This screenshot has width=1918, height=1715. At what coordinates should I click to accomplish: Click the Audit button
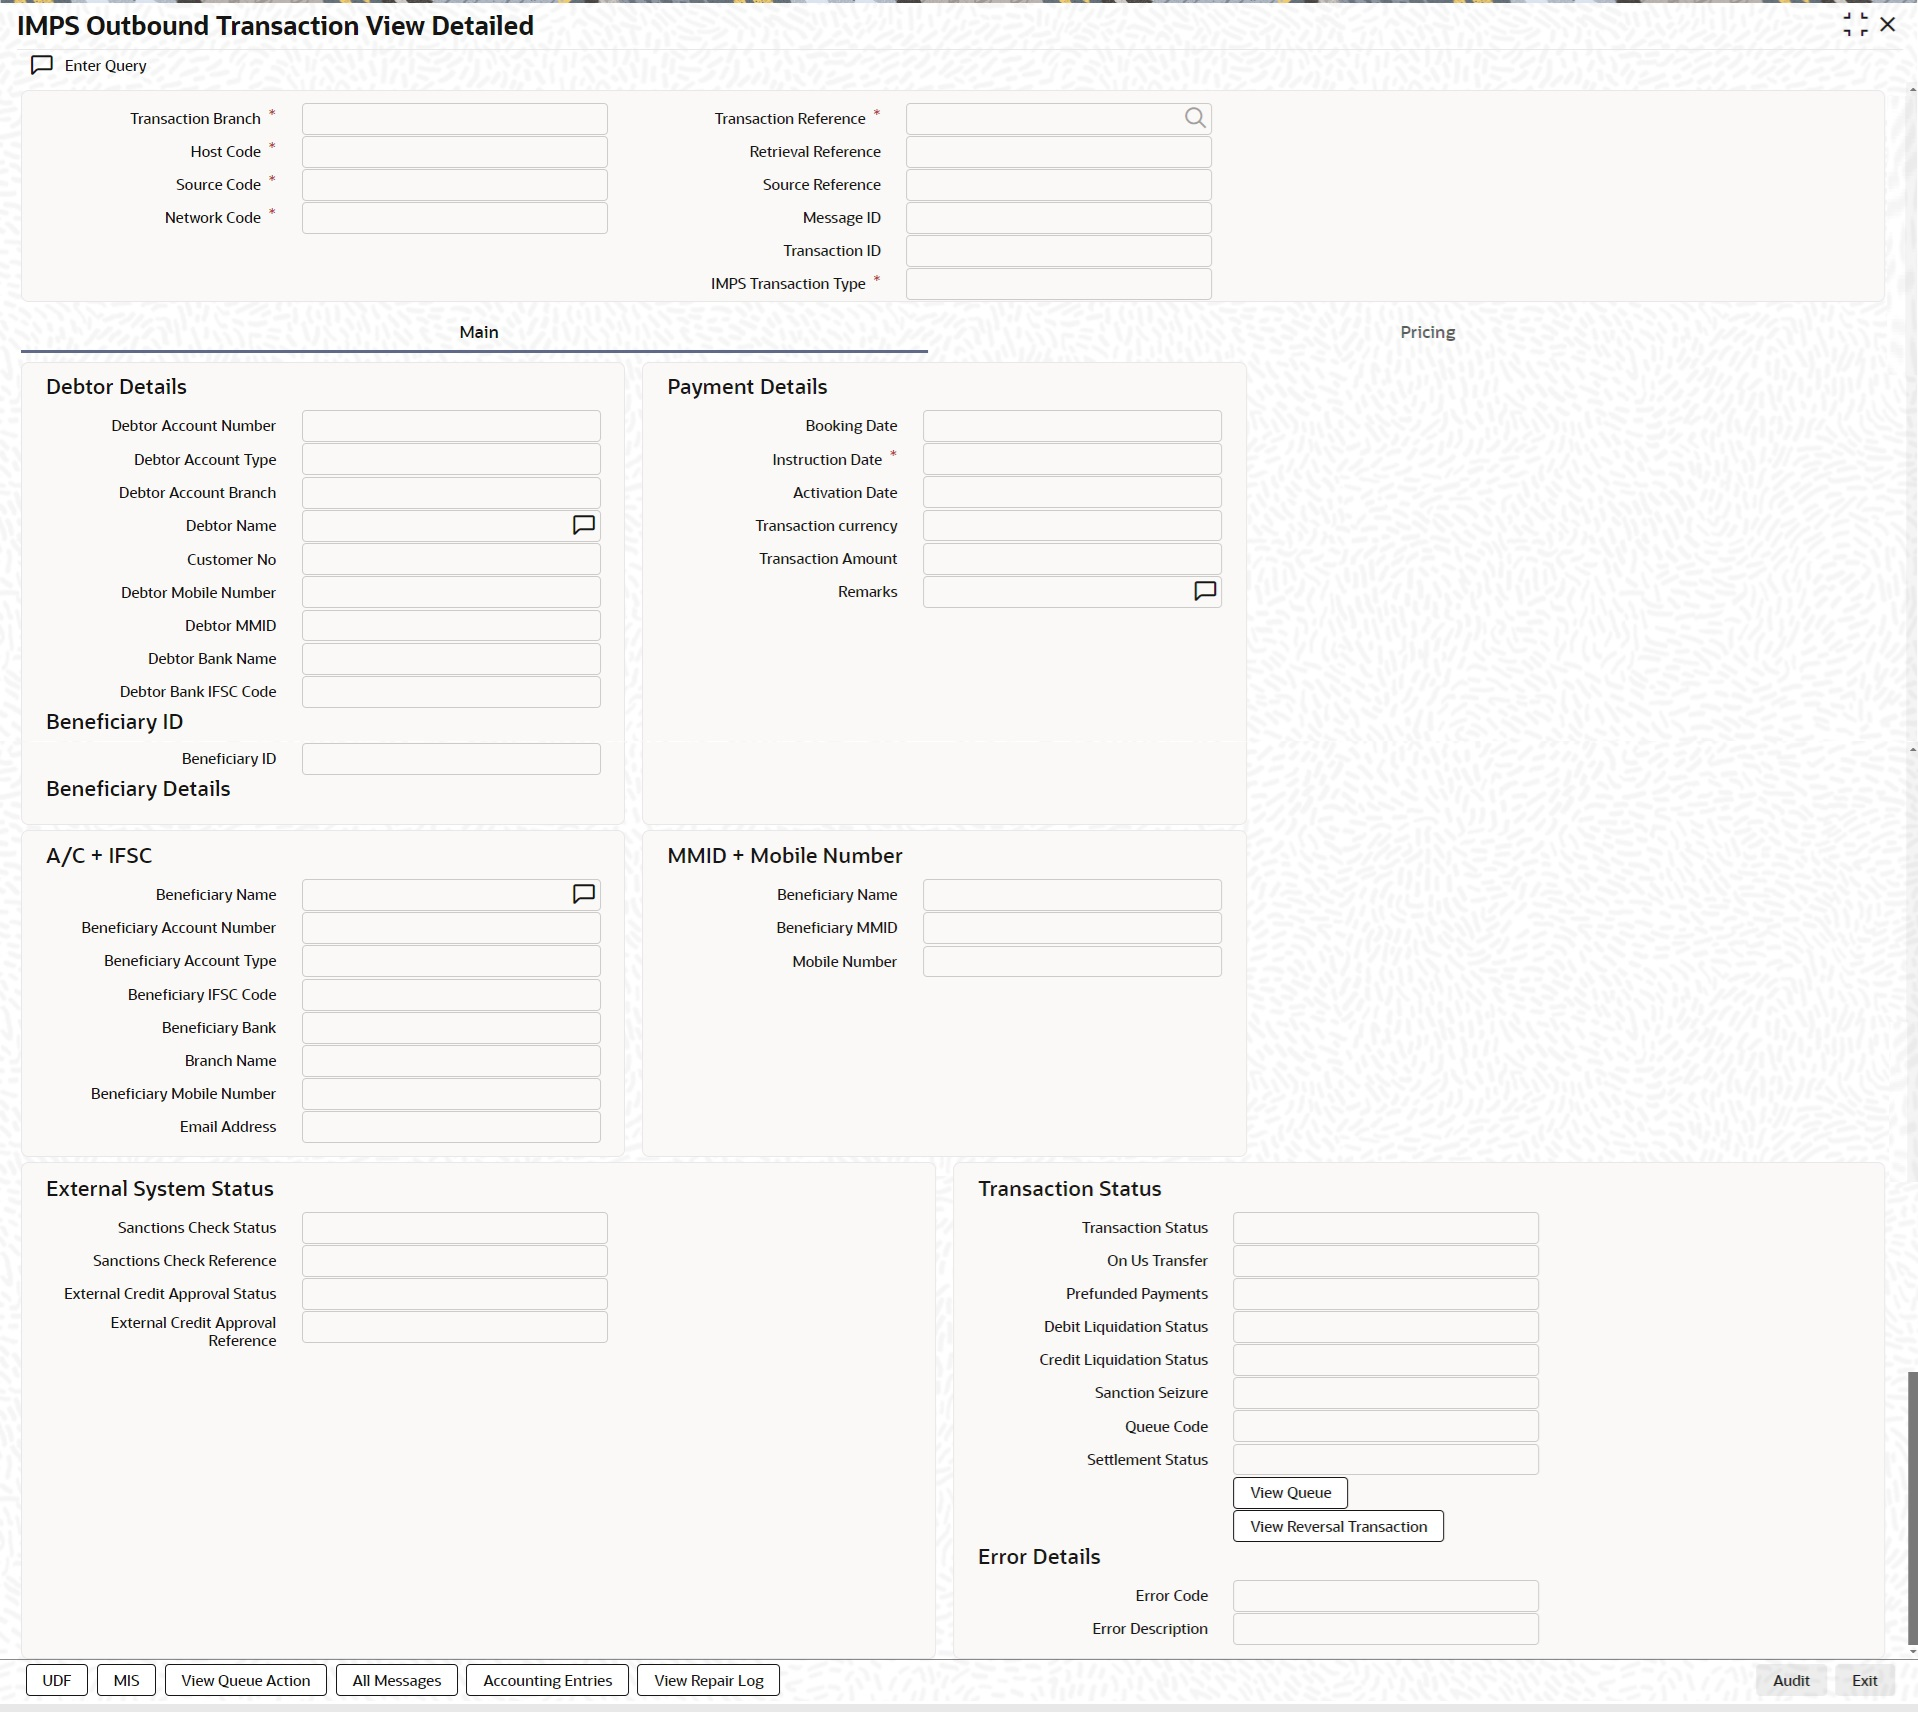(1791, 1681)
